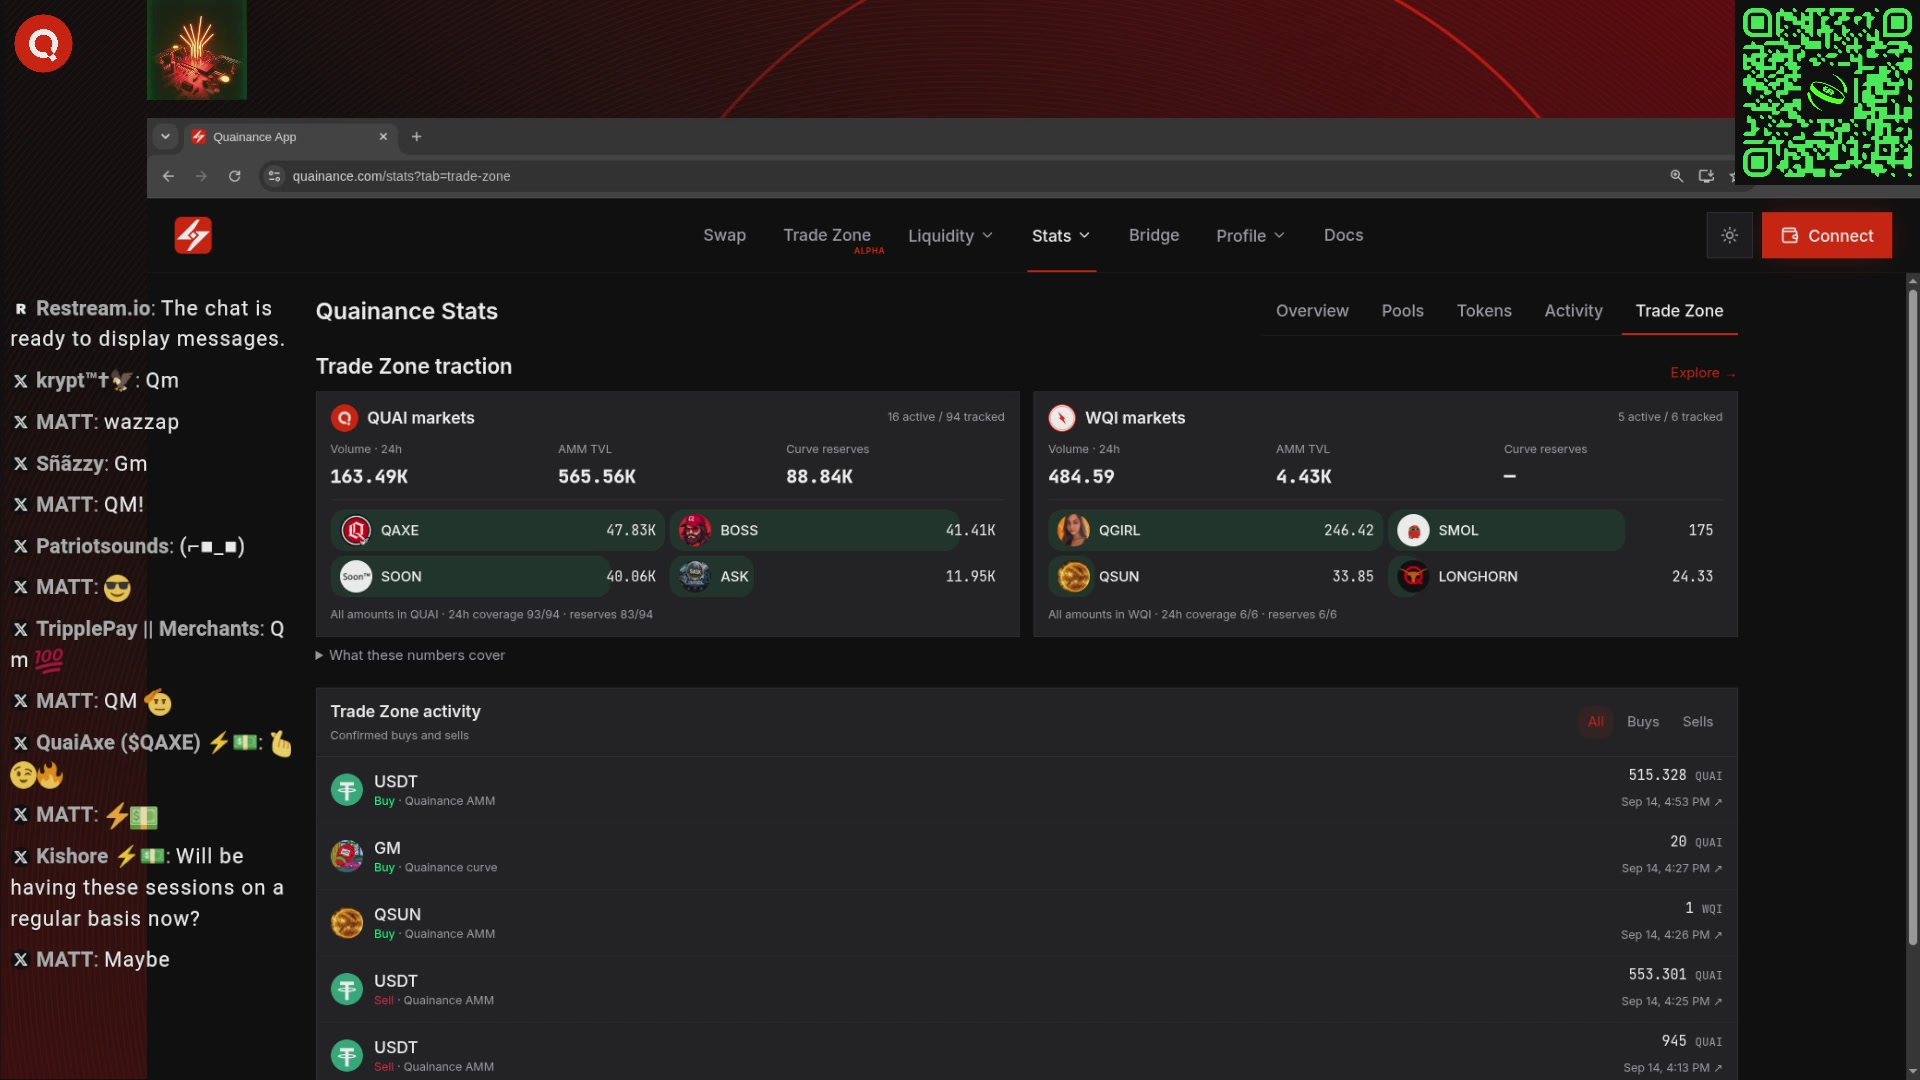Reload the page with the refresh icon
The height and width of the screenshot is (1080, 1920).
(234, 176)
